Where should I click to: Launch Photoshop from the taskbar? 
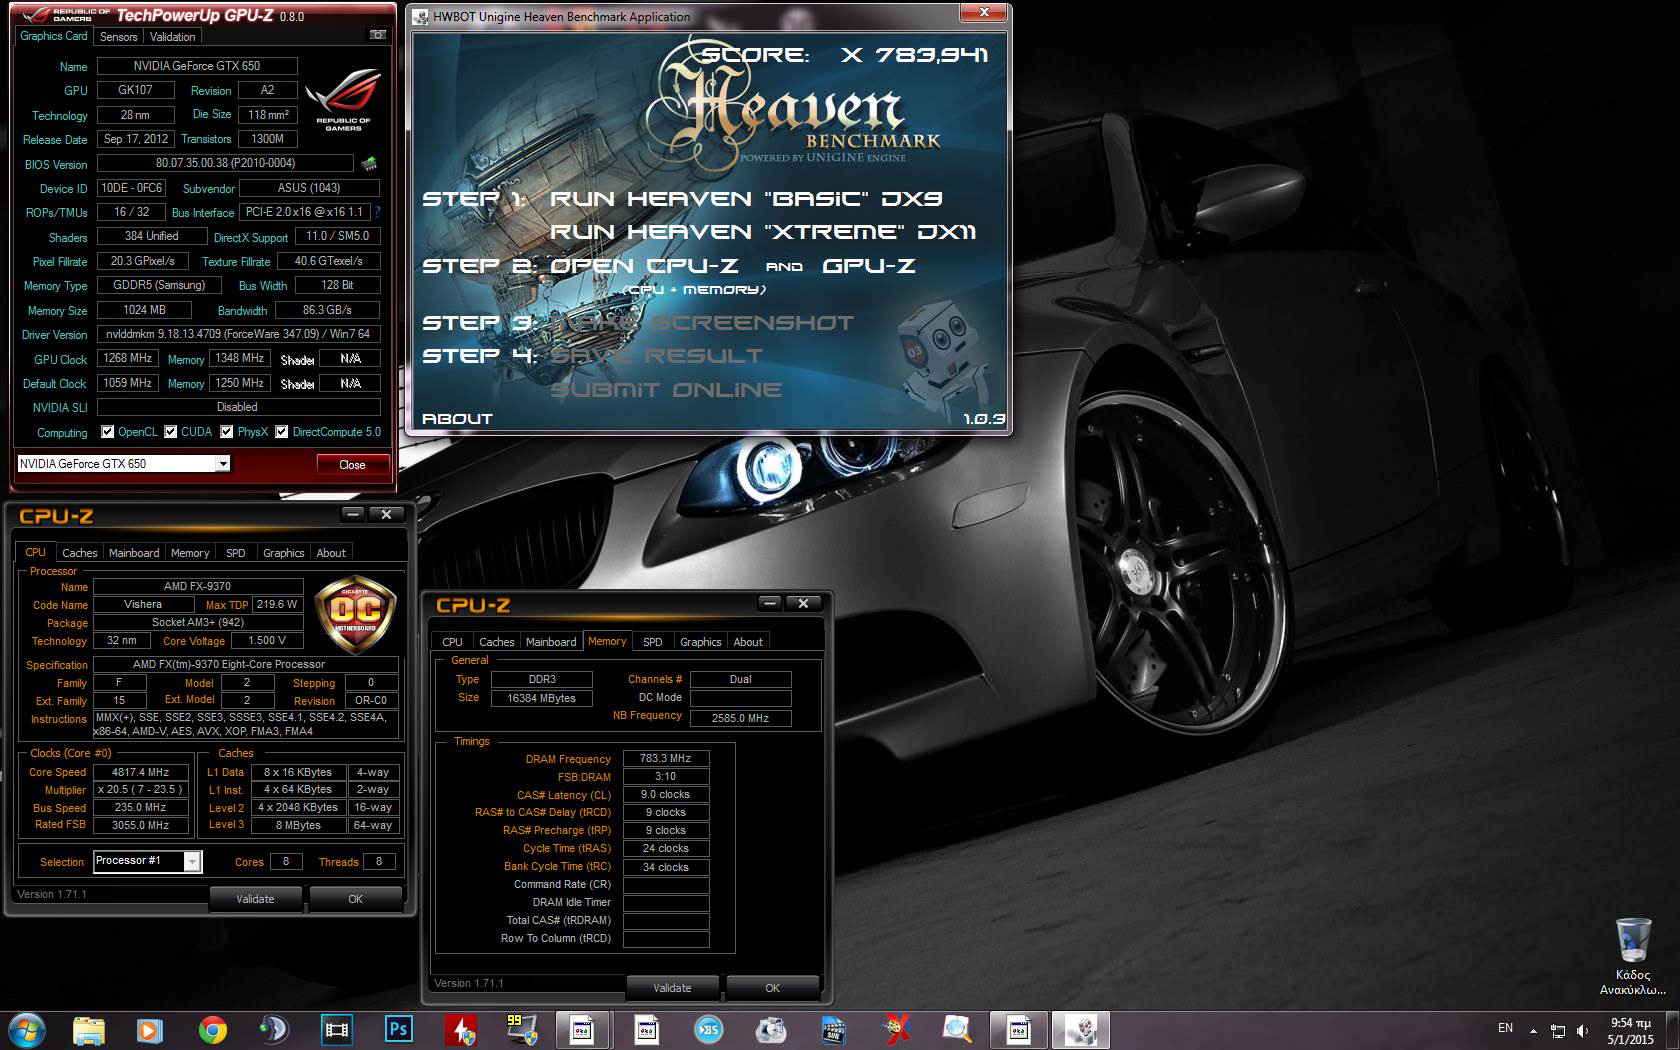tap(398, 1030)
